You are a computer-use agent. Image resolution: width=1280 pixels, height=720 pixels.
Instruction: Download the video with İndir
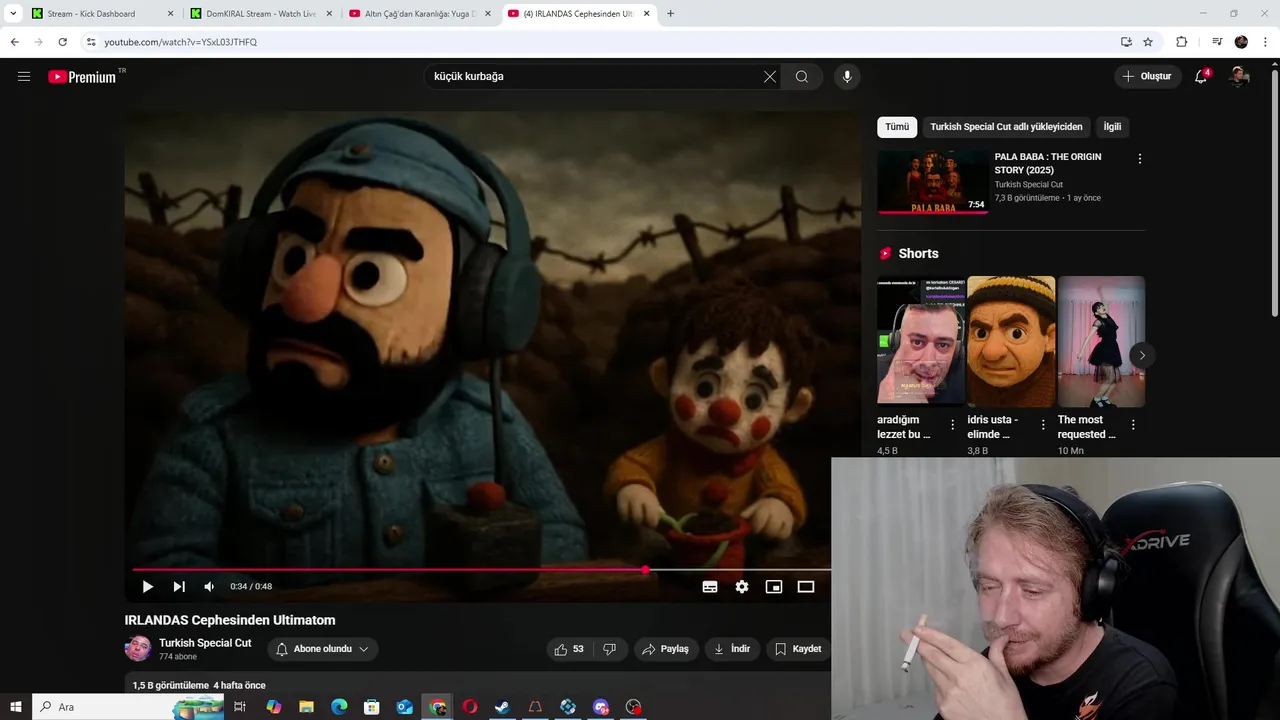coord(731,649)
